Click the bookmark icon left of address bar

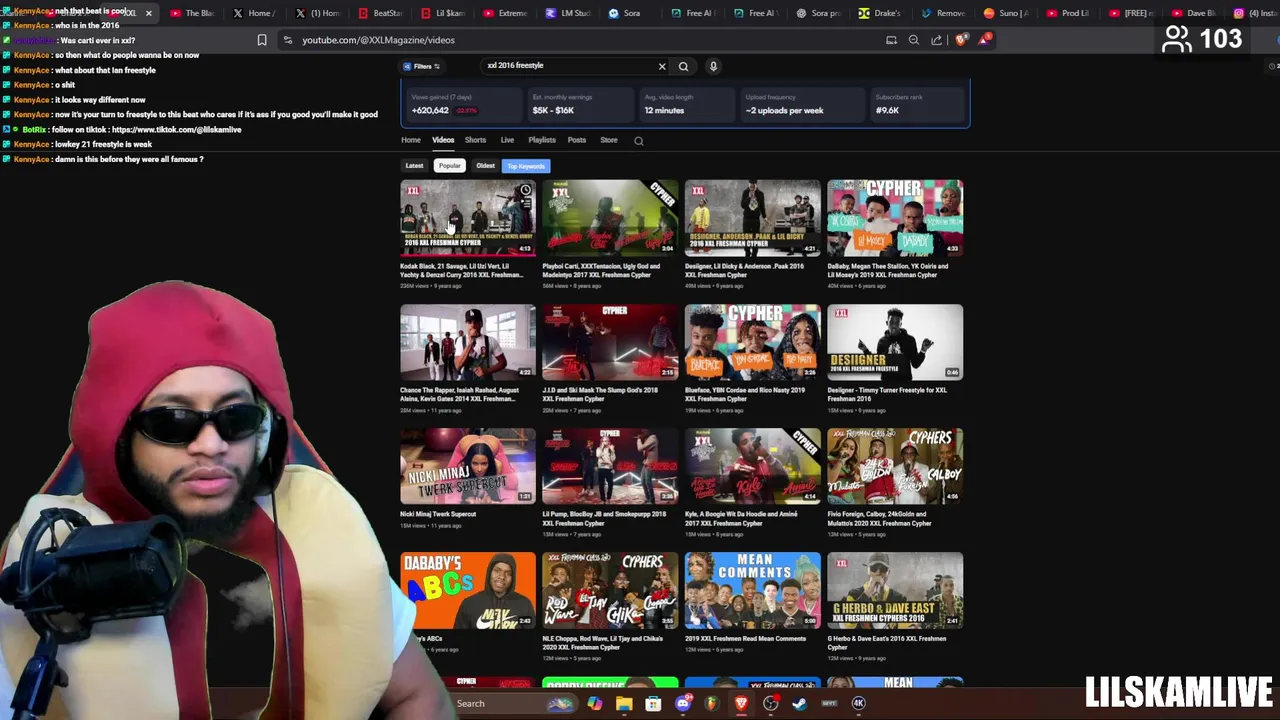click(262, 40)
